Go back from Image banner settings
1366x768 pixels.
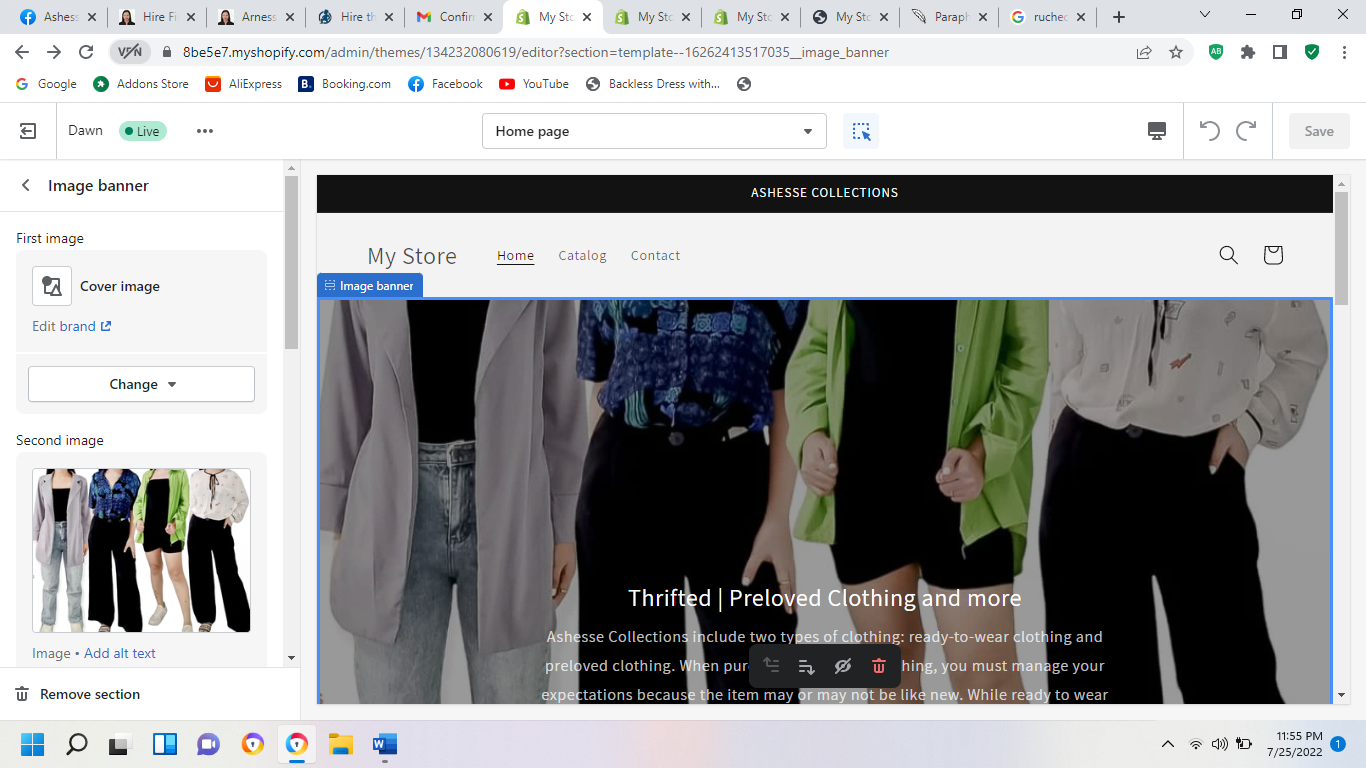(x=26, y=186)
